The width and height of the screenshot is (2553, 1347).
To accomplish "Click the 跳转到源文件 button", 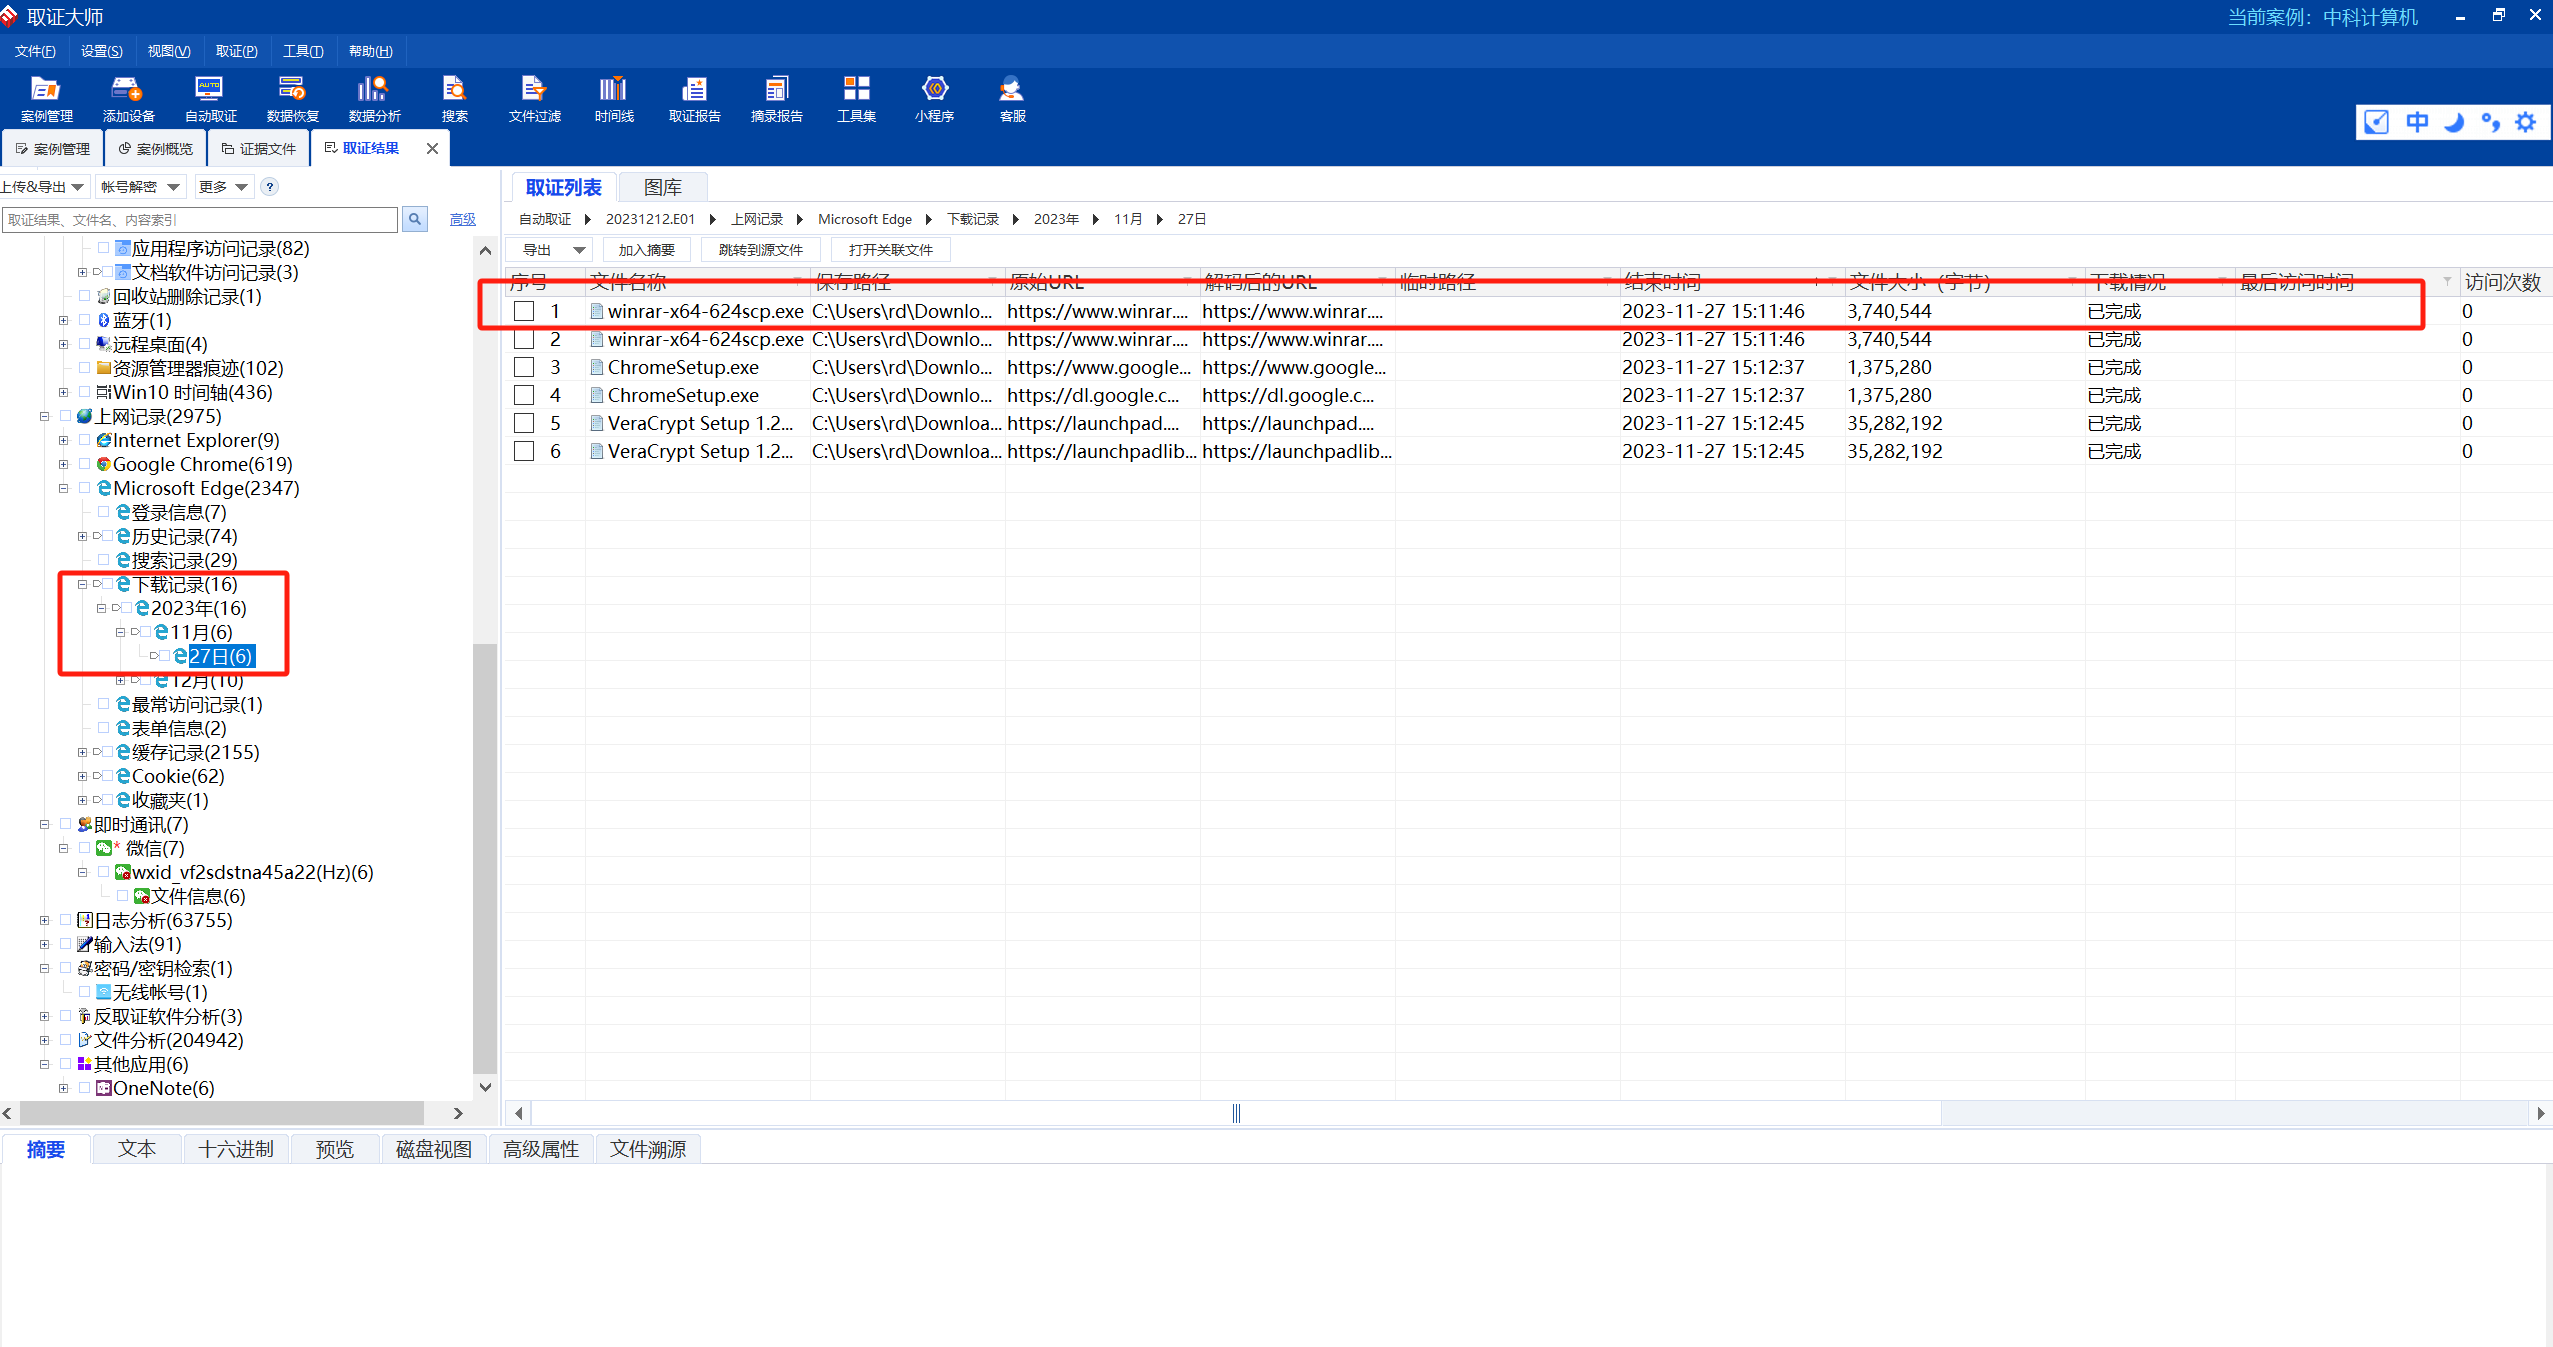I will tap(760, 250).
